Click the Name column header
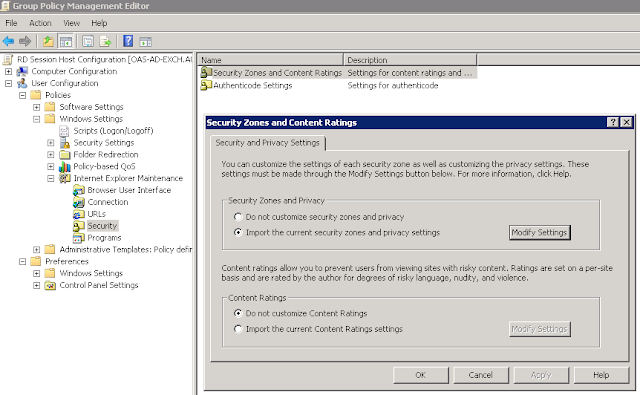640x395 pixels. [271, 60]
